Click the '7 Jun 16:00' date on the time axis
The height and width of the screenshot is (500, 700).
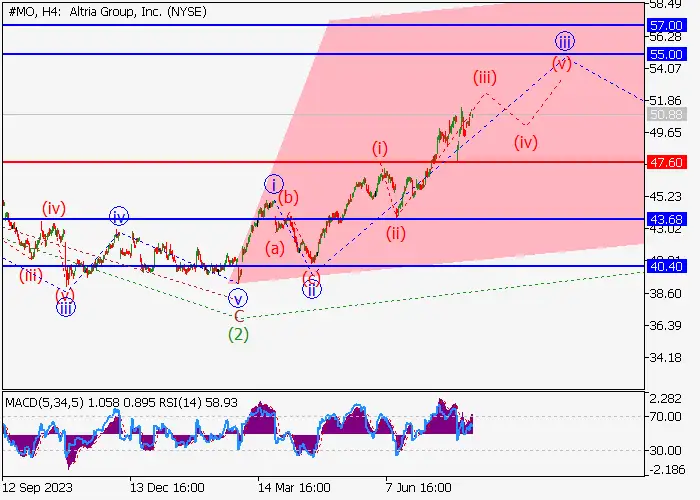(x=419, y=488)
